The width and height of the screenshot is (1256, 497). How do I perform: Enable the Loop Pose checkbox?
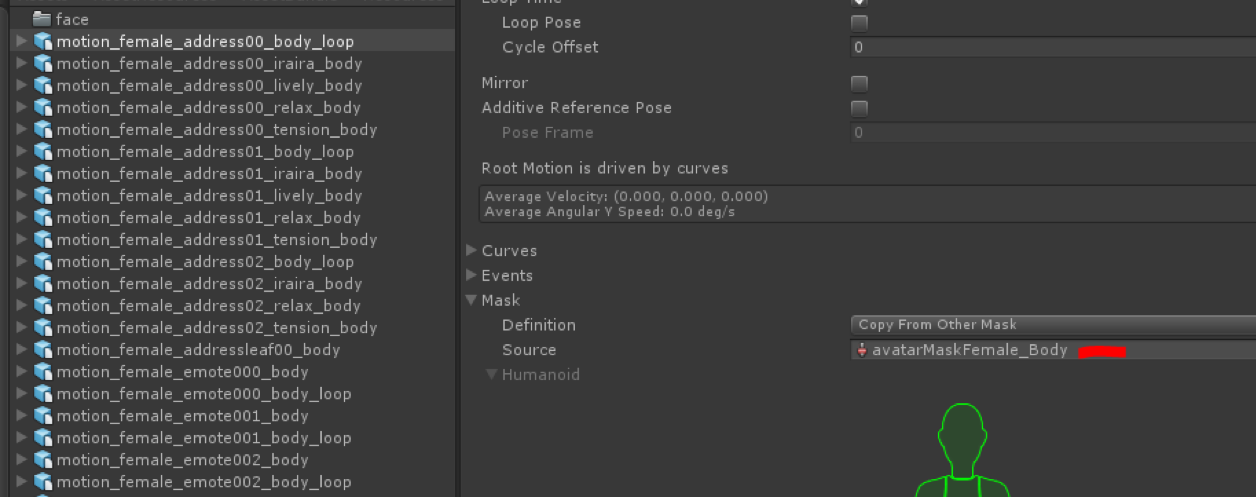tap(859, 23)
